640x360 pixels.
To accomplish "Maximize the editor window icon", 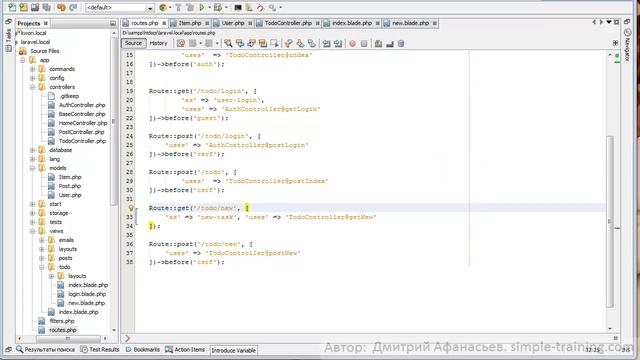I will (x=616, y=22).
